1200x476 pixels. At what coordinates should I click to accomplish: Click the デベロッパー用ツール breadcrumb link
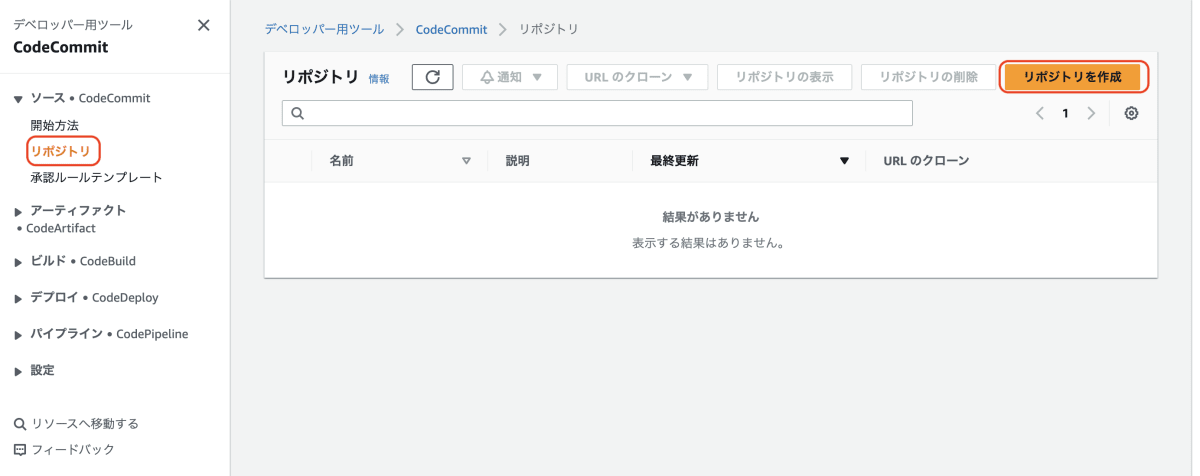click(324, 30)
